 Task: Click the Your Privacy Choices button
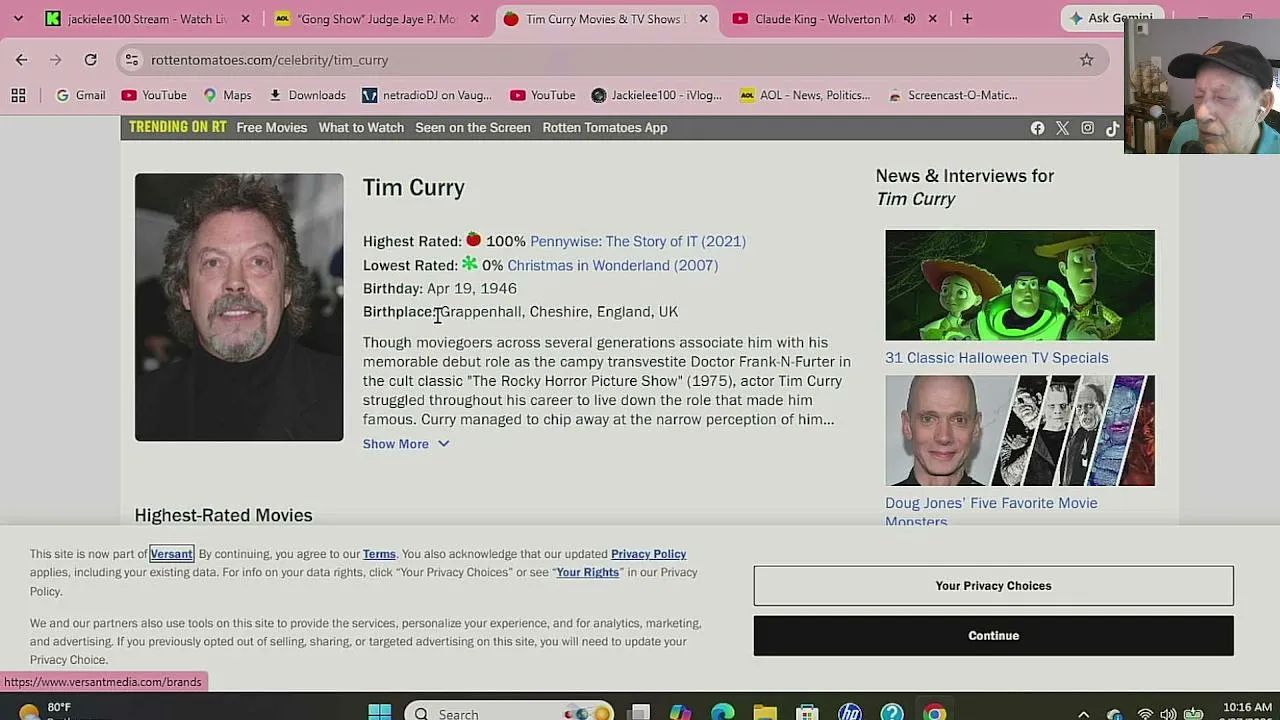[994, 586]
